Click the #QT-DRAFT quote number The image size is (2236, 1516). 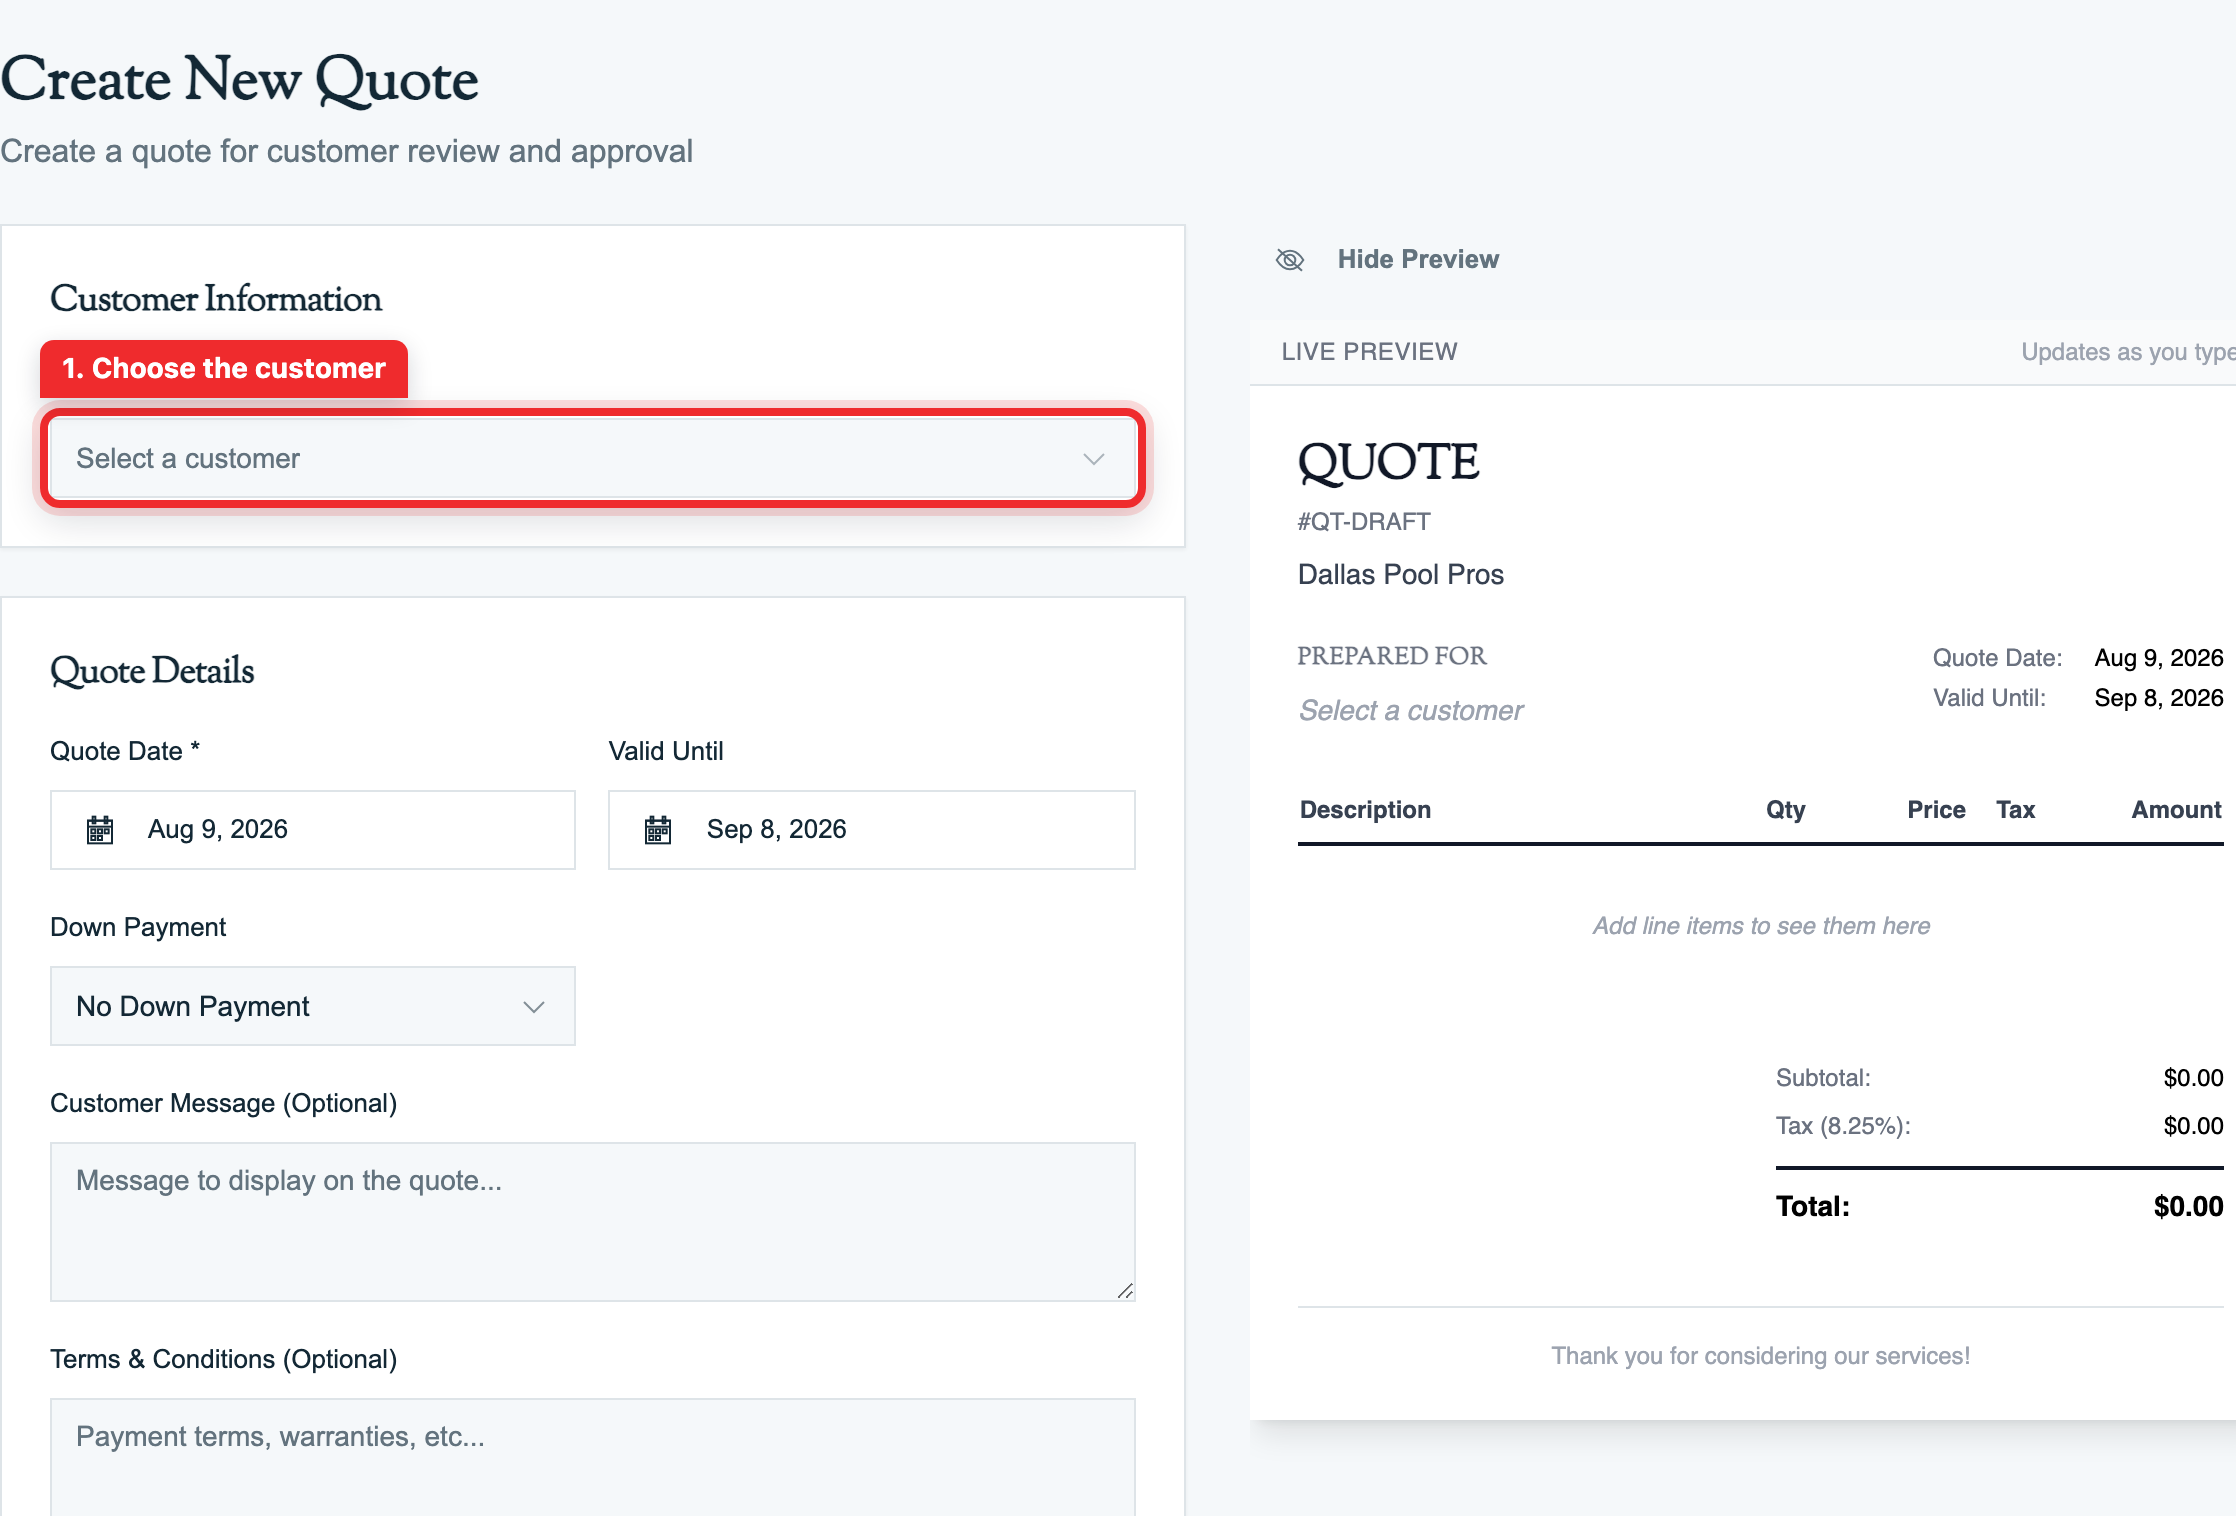click(1364, 521)
